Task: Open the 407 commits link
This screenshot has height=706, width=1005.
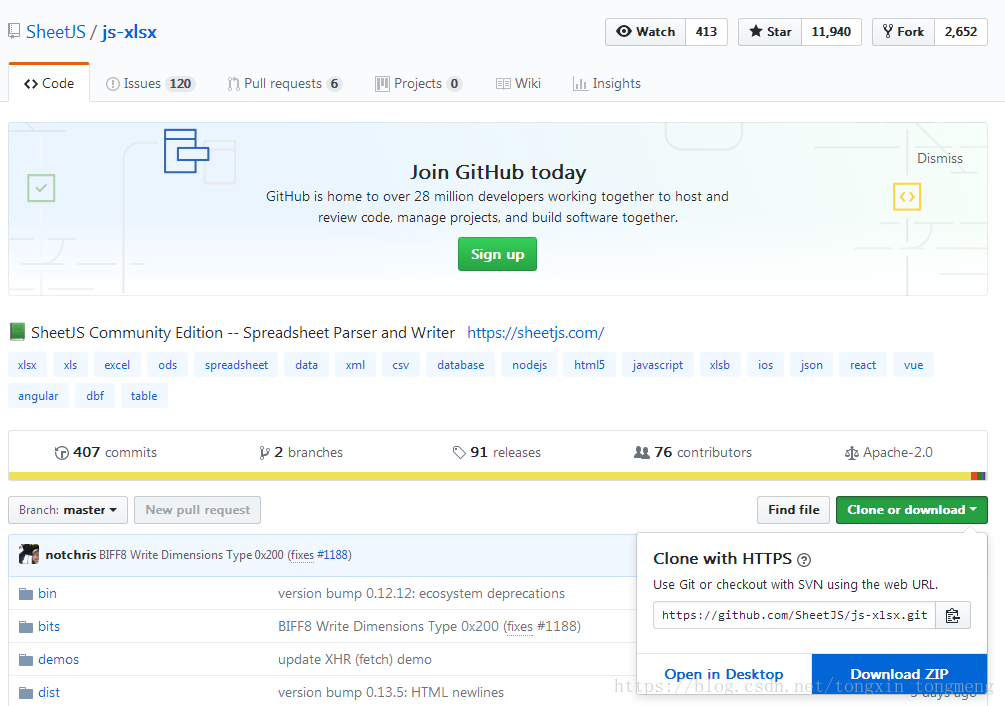Action: [106, 453]
